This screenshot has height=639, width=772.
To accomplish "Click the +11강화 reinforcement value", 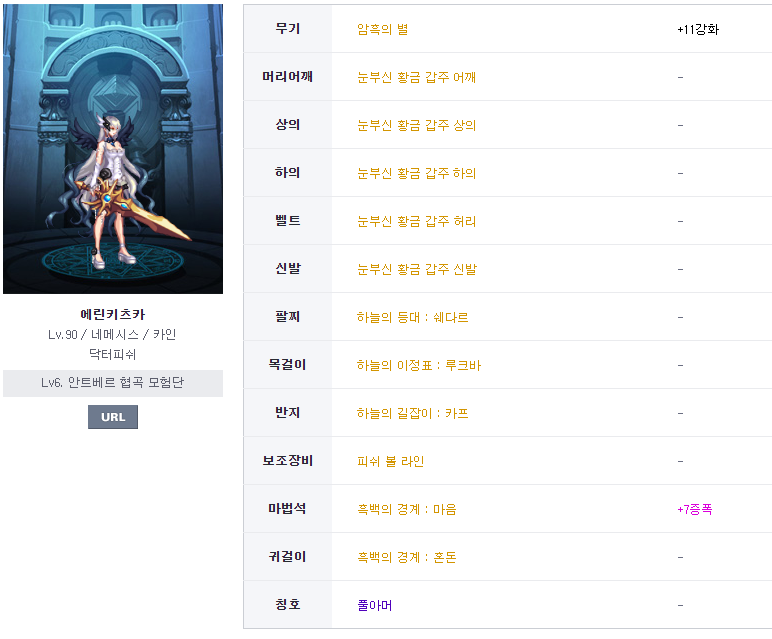I will (698, 29).
